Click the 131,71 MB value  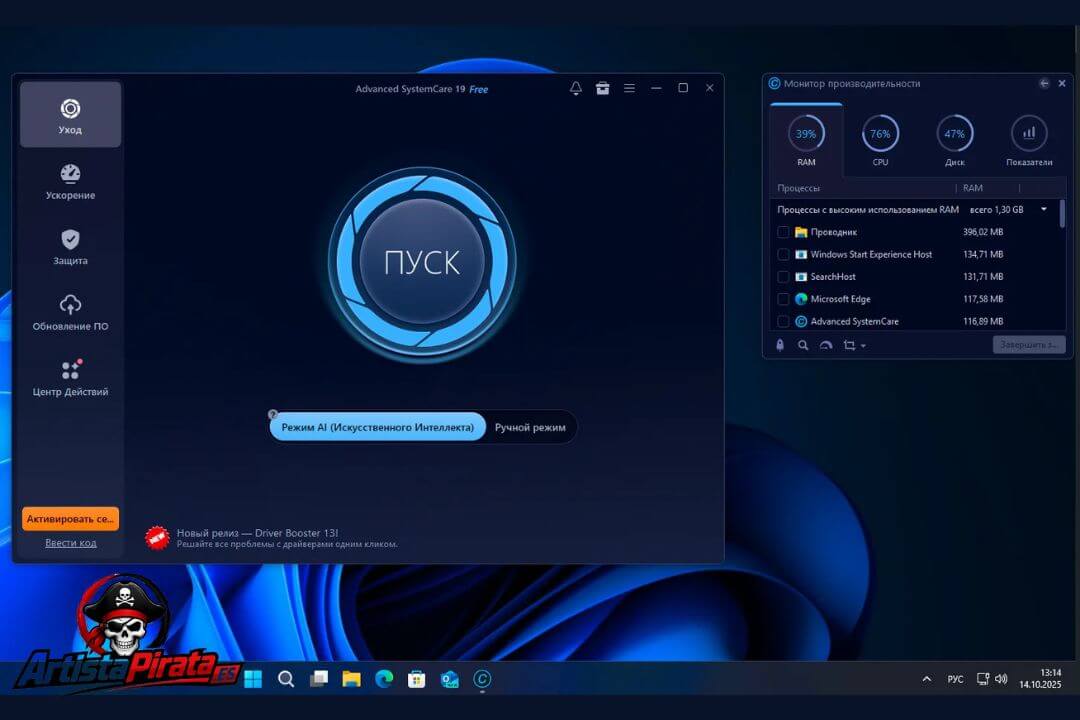point(983,277)
